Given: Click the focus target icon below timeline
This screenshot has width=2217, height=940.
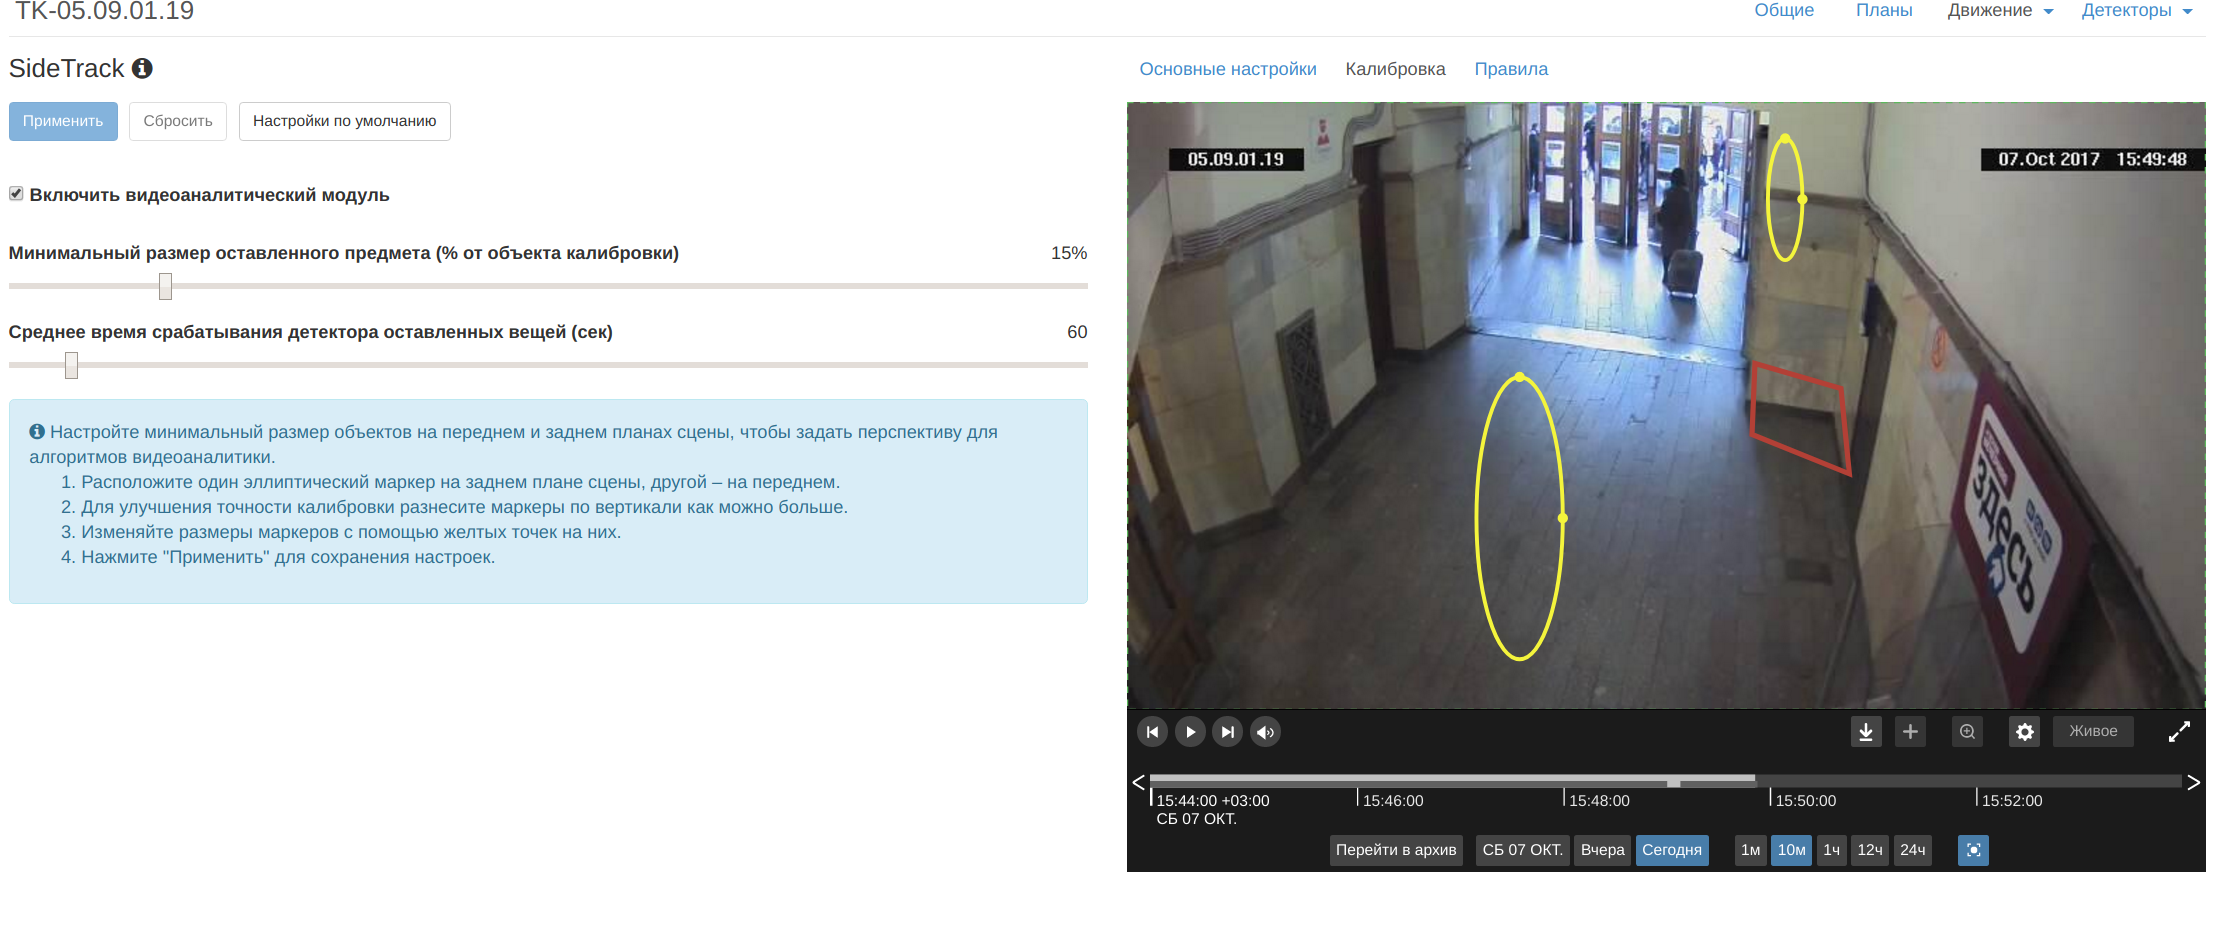Looking at the screenshot, I should tap(1973, 850).
